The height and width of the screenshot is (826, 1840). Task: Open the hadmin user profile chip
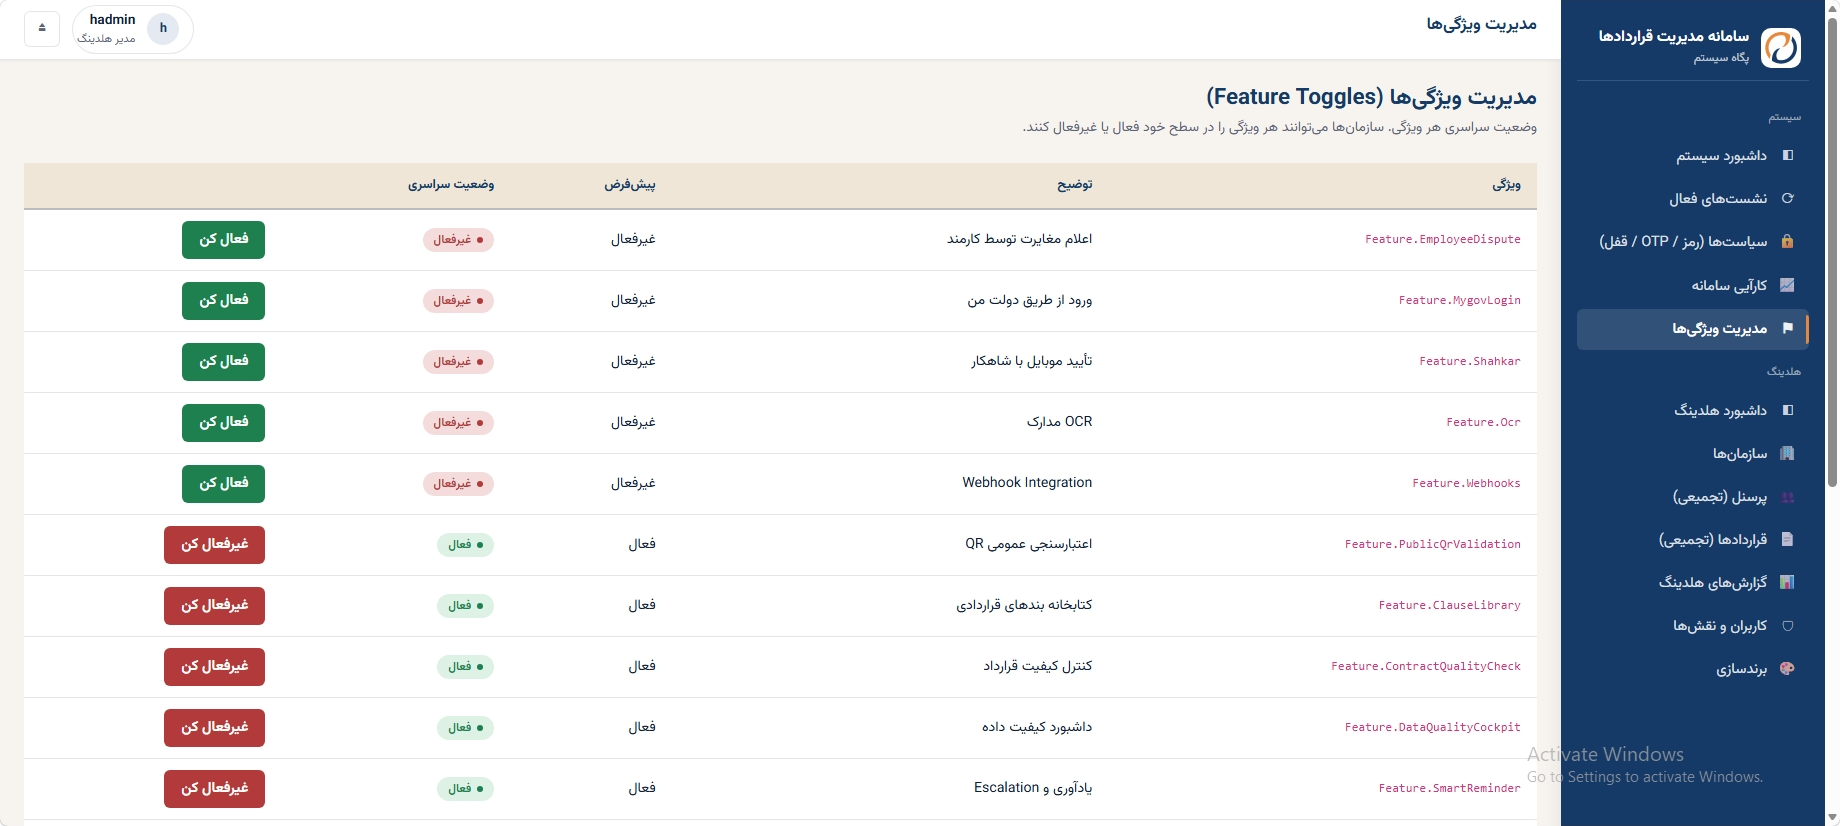point(133,29)
